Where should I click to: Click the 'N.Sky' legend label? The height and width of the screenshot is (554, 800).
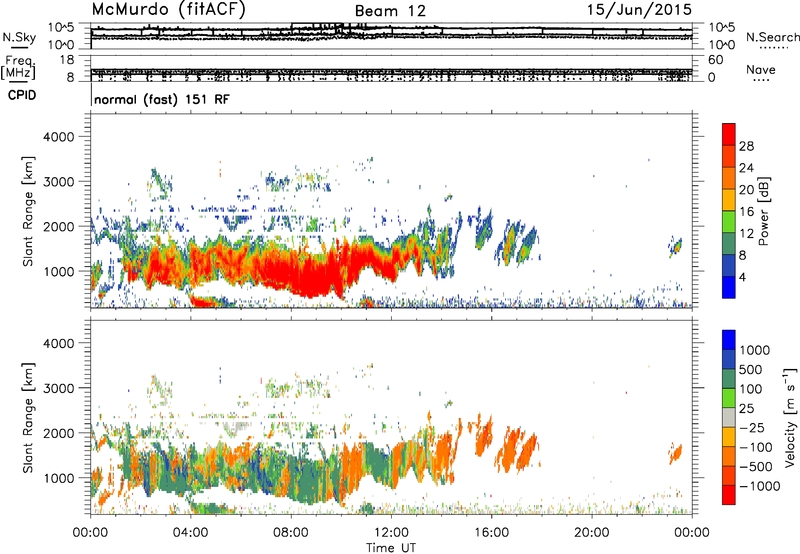pos(19,37)
